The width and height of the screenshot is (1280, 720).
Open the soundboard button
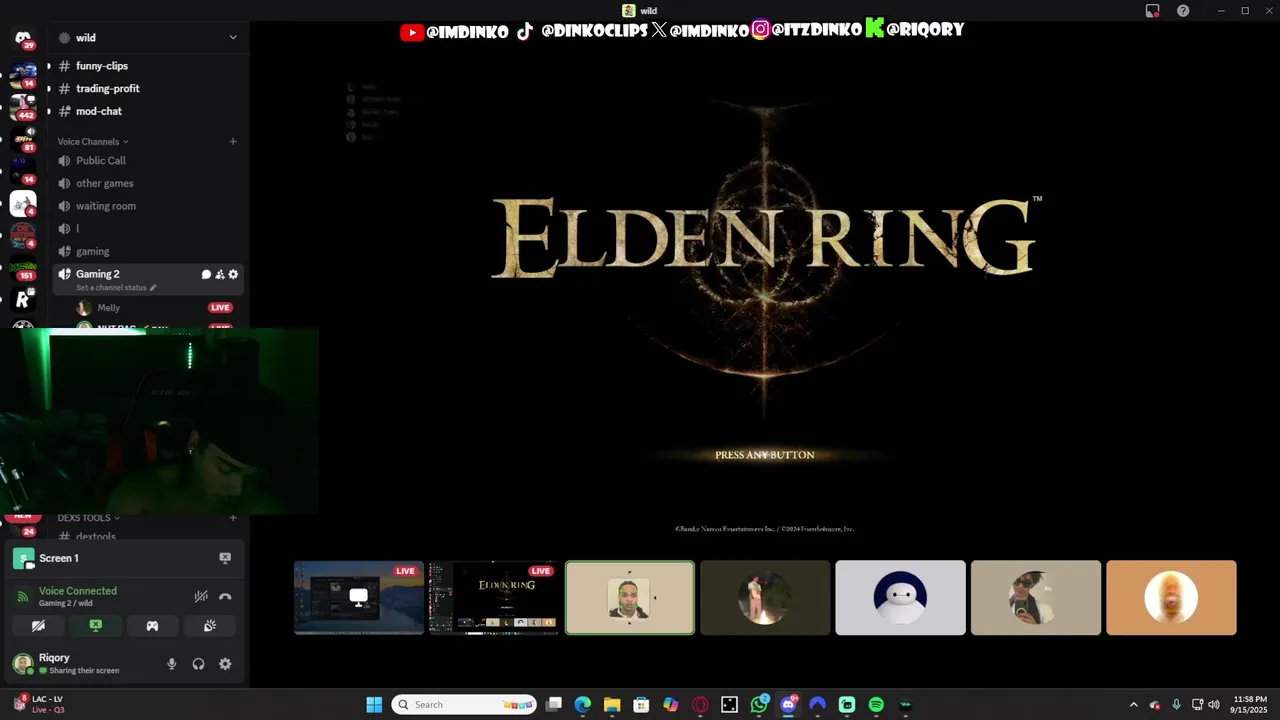tap(210, 626)
